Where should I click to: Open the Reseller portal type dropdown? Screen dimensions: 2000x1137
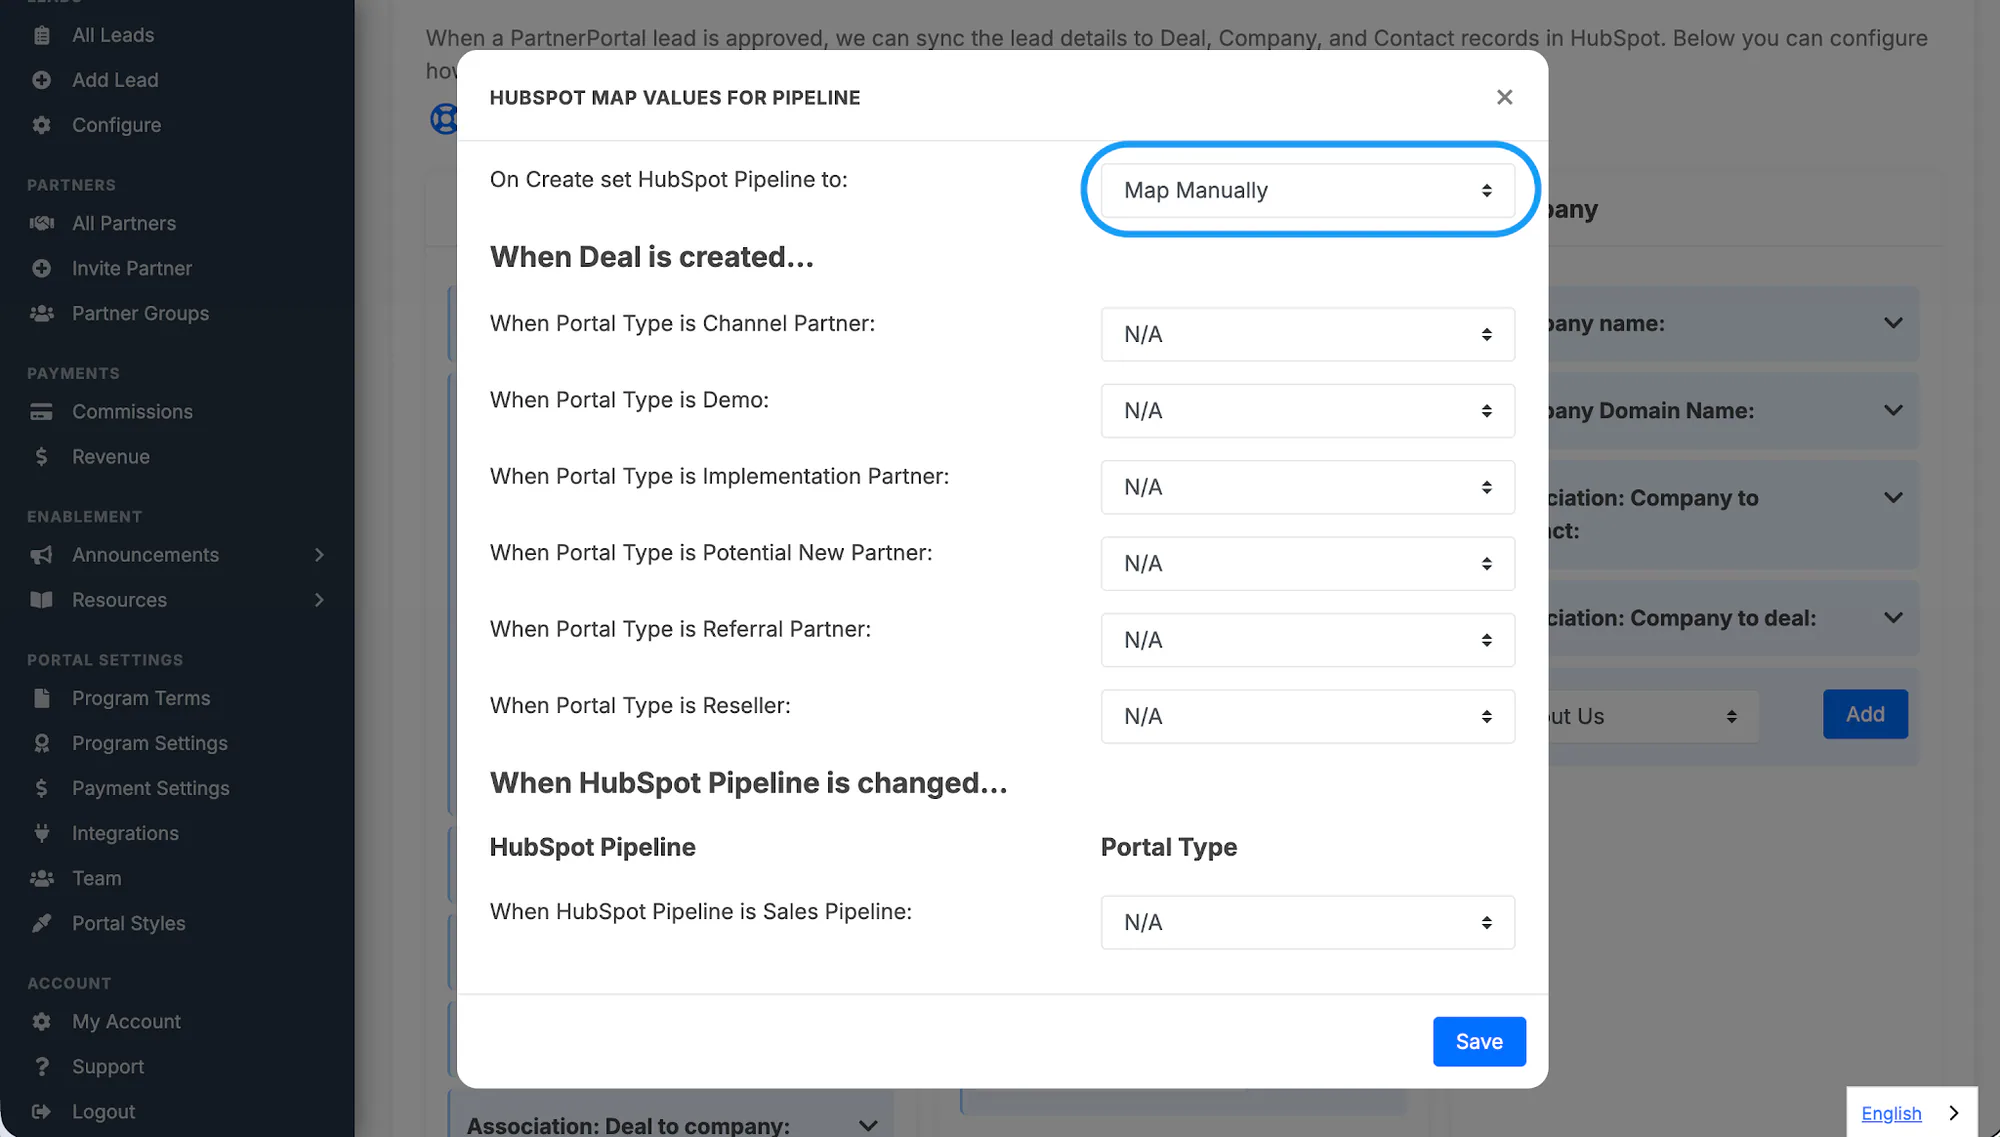coord(1307,716)
